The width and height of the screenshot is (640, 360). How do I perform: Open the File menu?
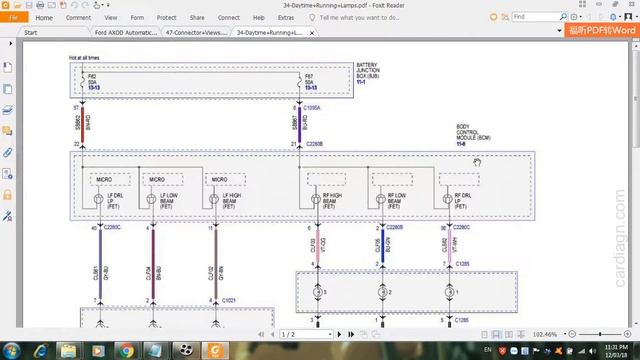coord(14,18)
